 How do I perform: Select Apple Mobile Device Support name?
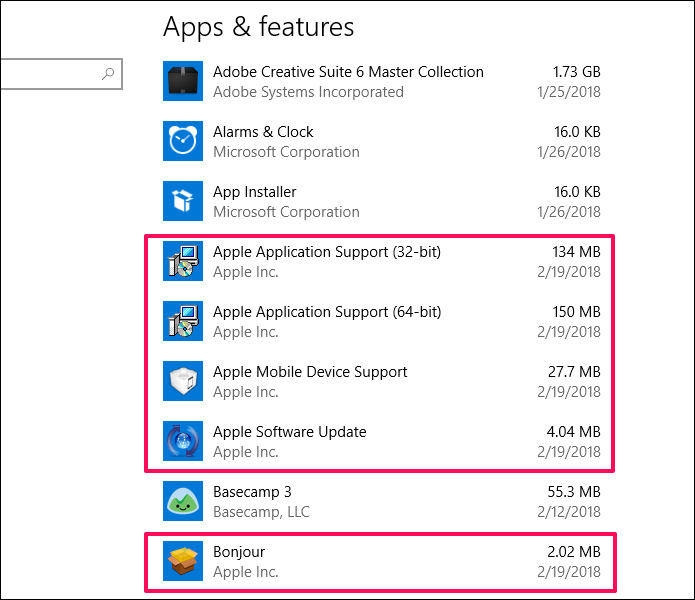click(x=310, y=372)
